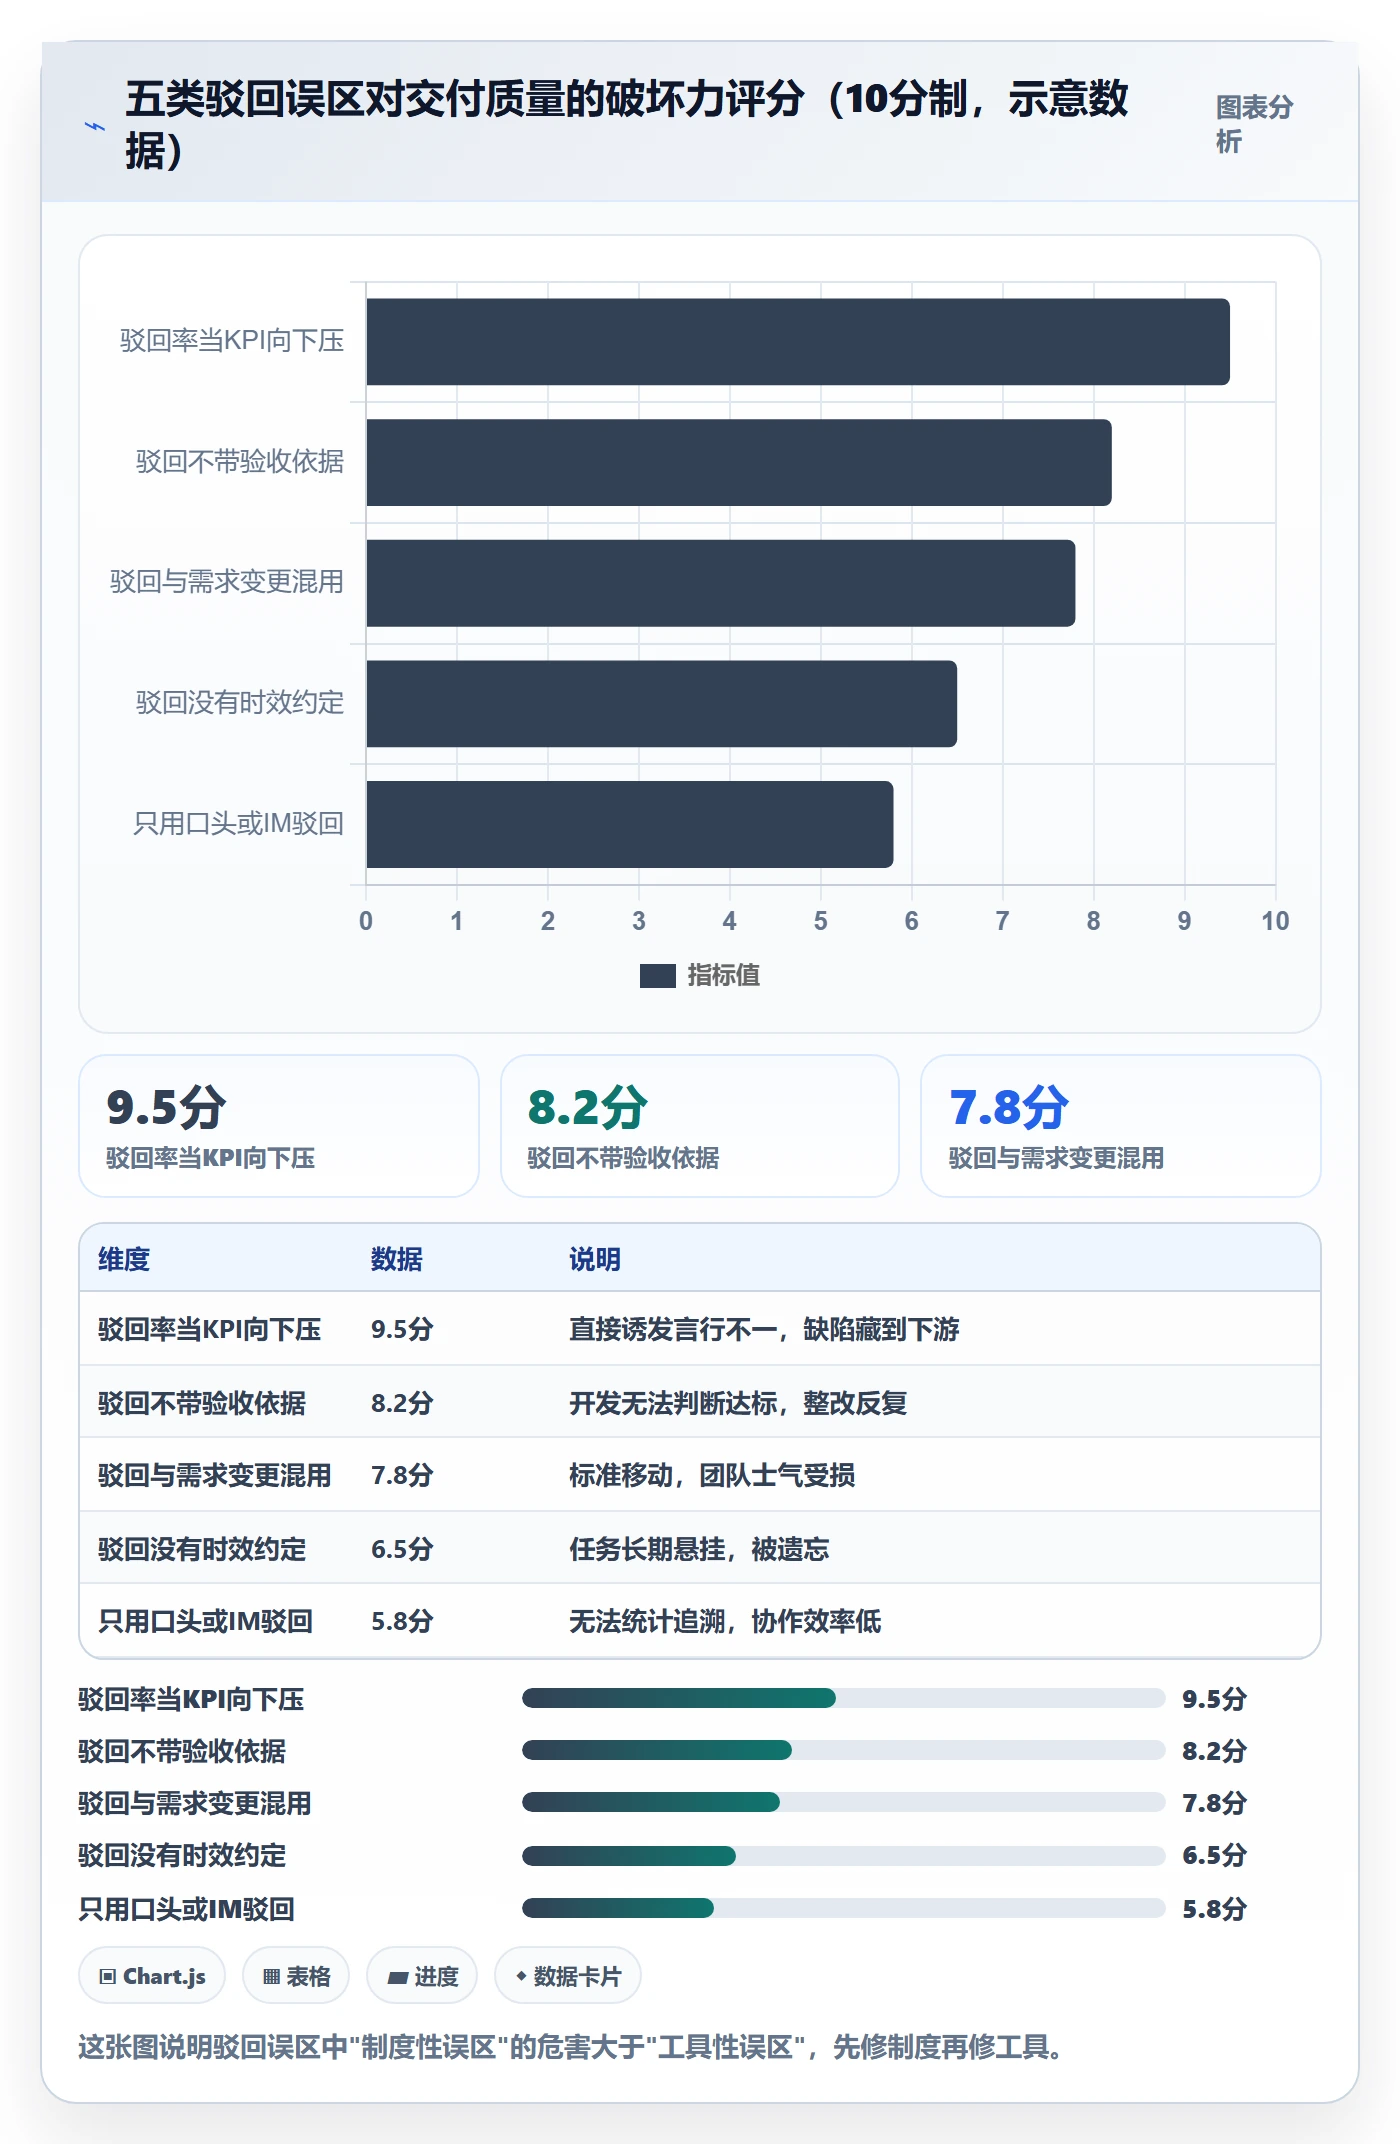Click the Chart.js tag chip
1400x2144 pixels.
click(152, 1976)
